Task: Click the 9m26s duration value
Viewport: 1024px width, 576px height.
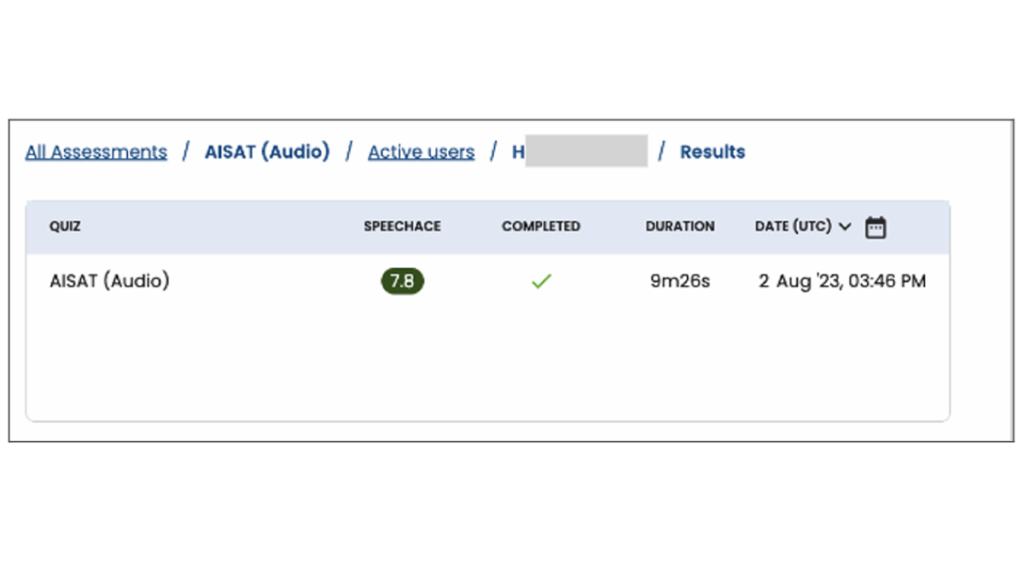Action: pos(680,281)
